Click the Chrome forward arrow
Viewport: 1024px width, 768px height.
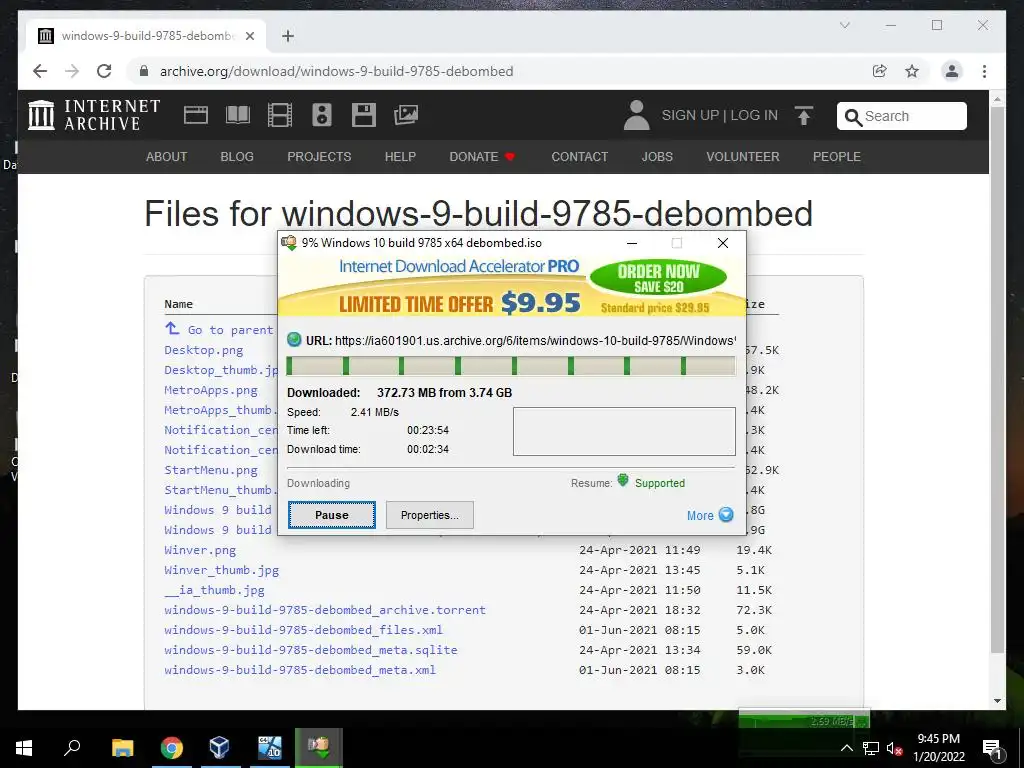[72, 71]
